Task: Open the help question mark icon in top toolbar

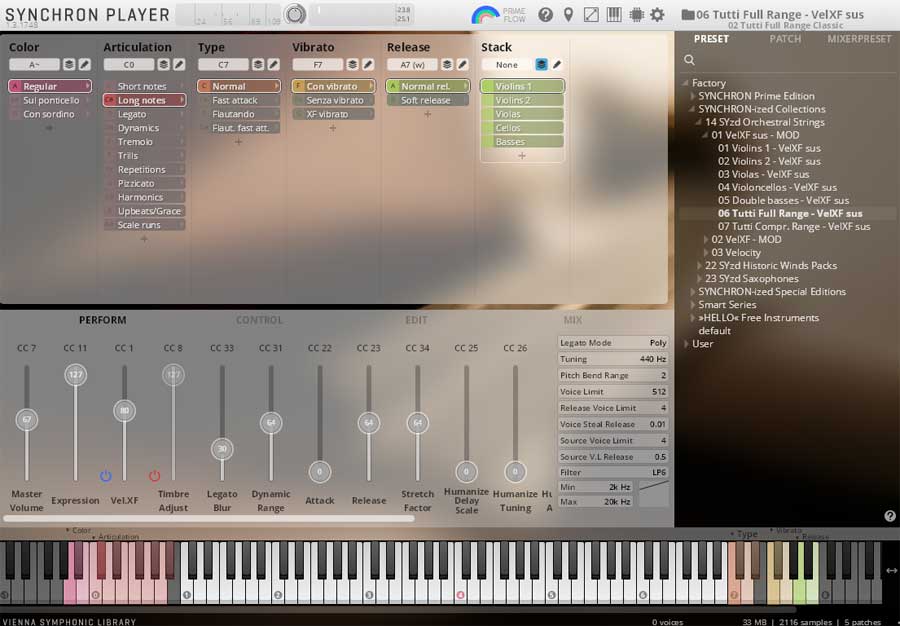Action: point(545,14)
